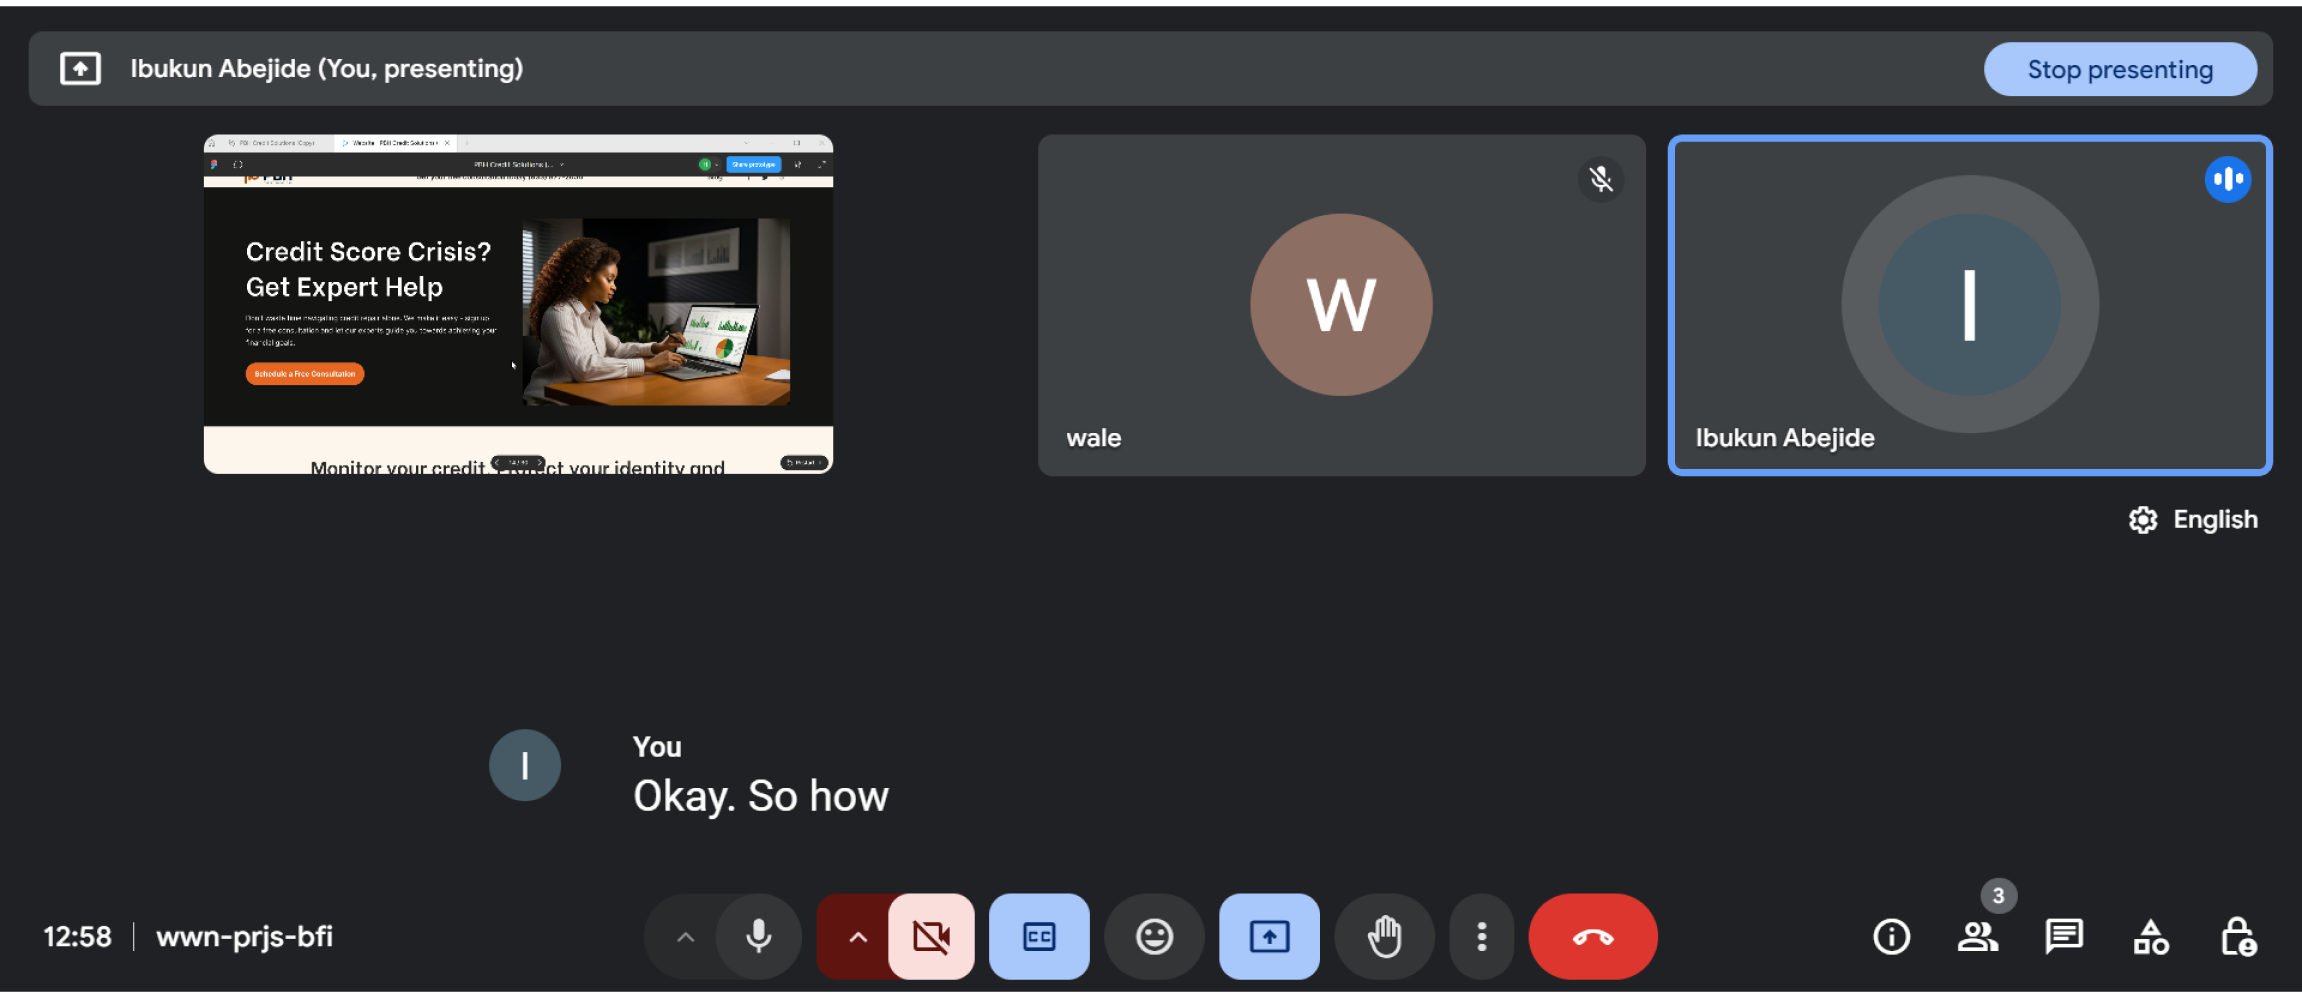Open more options three-dot menu

coord(1481,937)
